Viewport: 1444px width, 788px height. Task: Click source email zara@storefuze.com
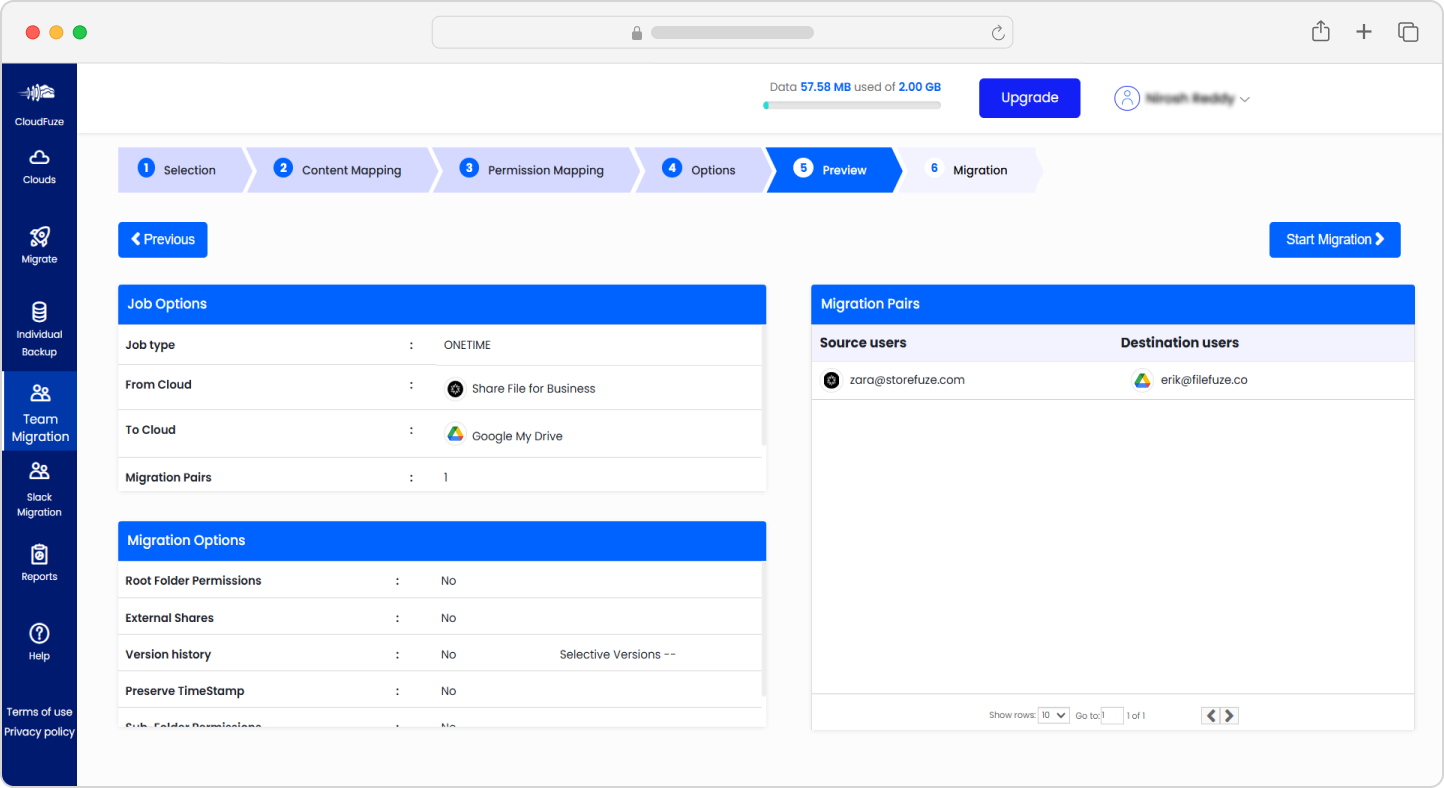tap(907, 380)
